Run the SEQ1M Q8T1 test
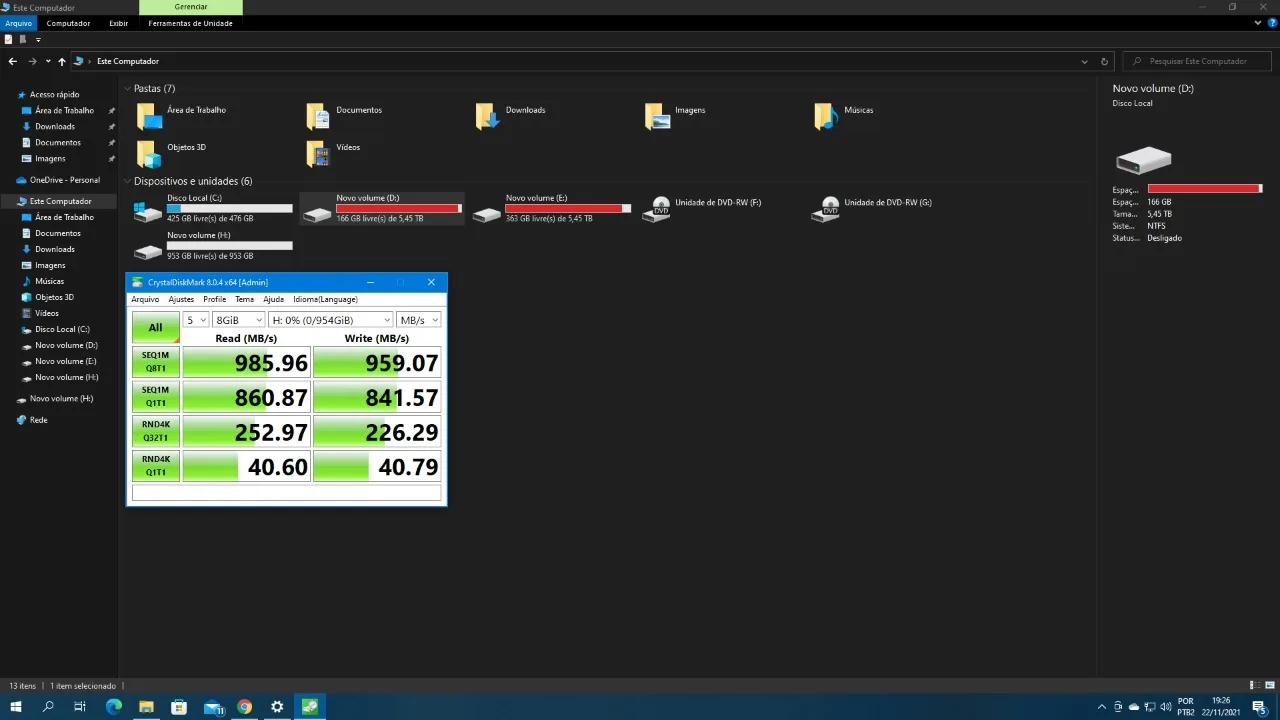 [155, 362]
